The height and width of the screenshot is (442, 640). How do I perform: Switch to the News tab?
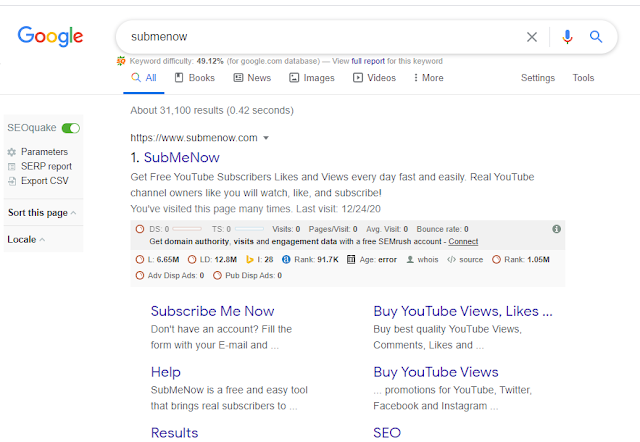pos(252,78)
